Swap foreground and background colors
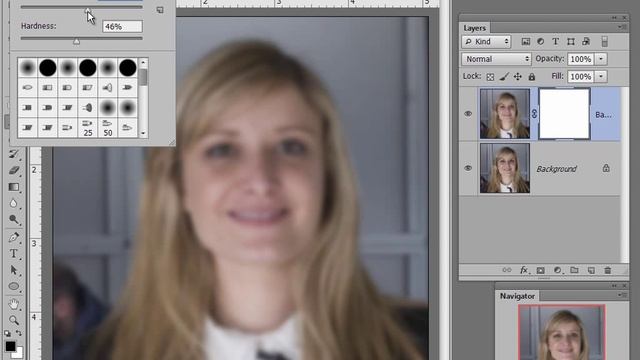 pyautogui.click(x=19, y=333)
